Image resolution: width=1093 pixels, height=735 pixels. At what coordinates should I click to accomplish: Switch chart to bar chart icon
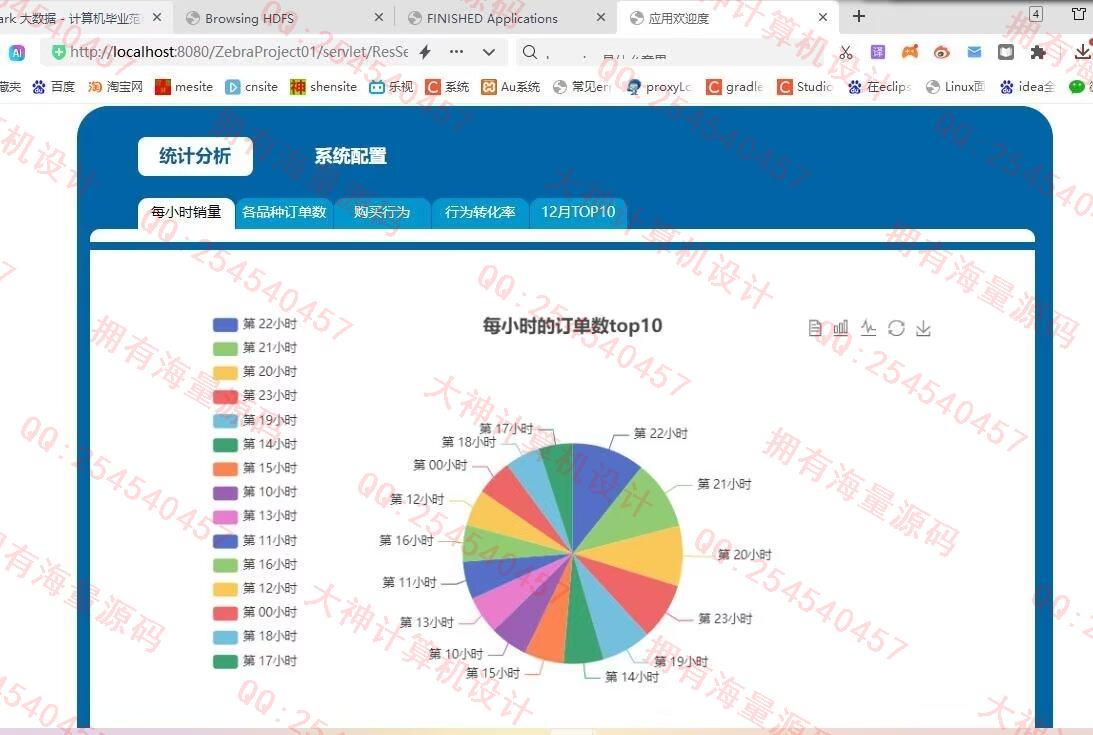coord(841,328)
